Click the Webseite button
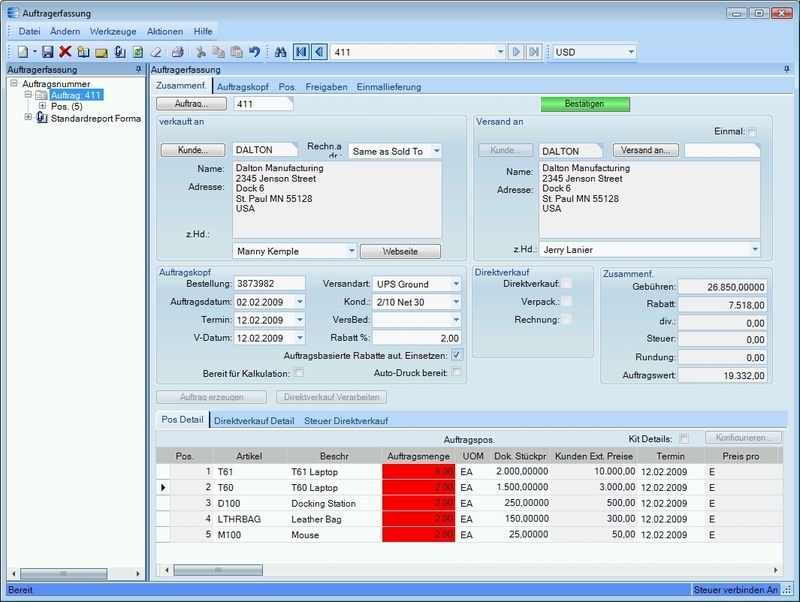The width and height of the screenshot is (800, 602). [400, 250]
